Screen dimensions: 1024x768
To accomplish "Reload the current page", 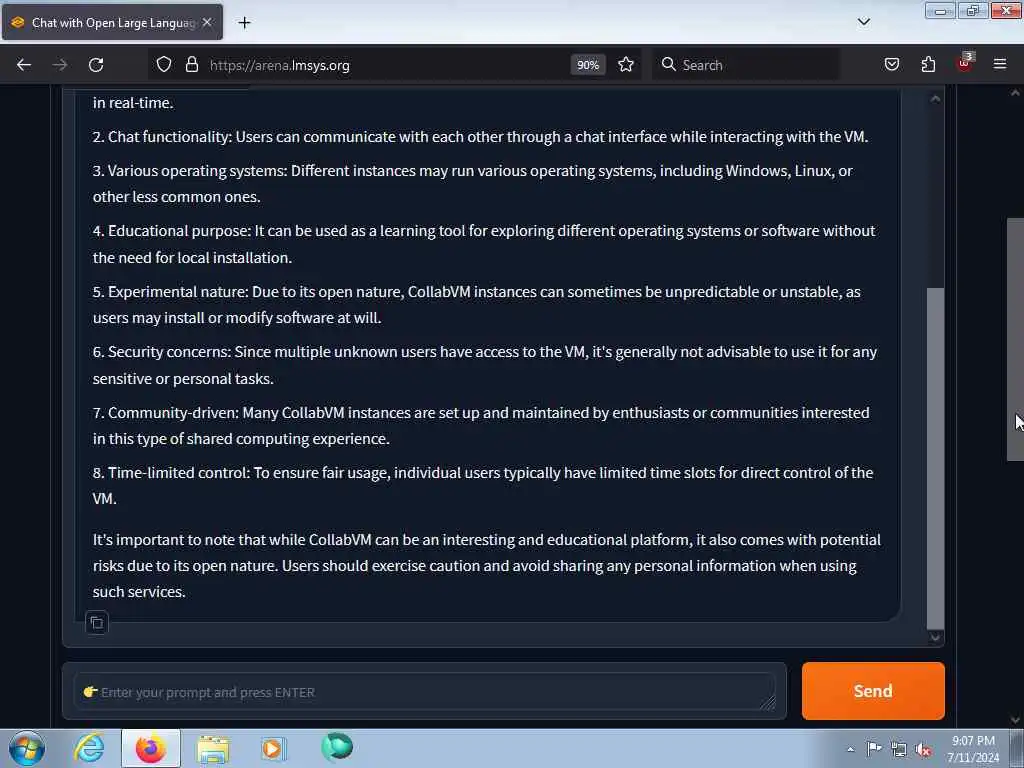I will point(96,65).
